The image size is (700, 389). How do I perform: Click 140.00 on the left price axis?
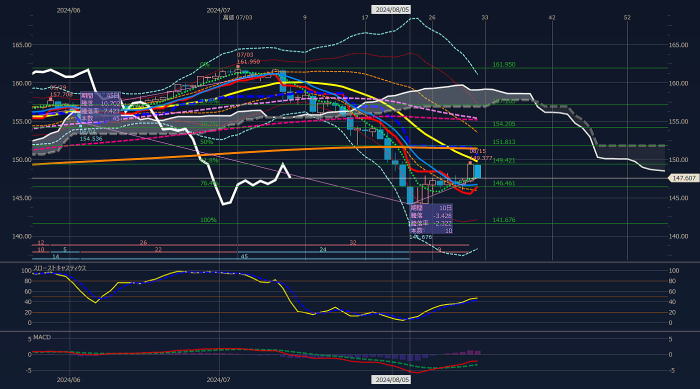point(22,236)
